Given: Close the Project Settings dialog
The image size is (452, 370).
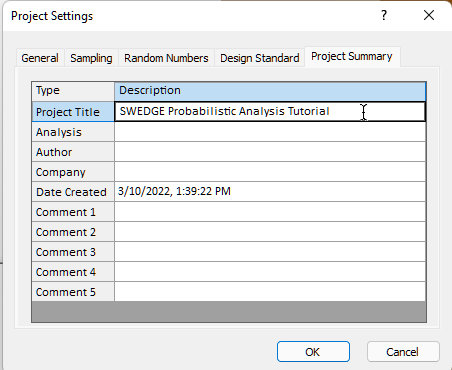Looking at the screenshot, I should click(x=429, y=15).
